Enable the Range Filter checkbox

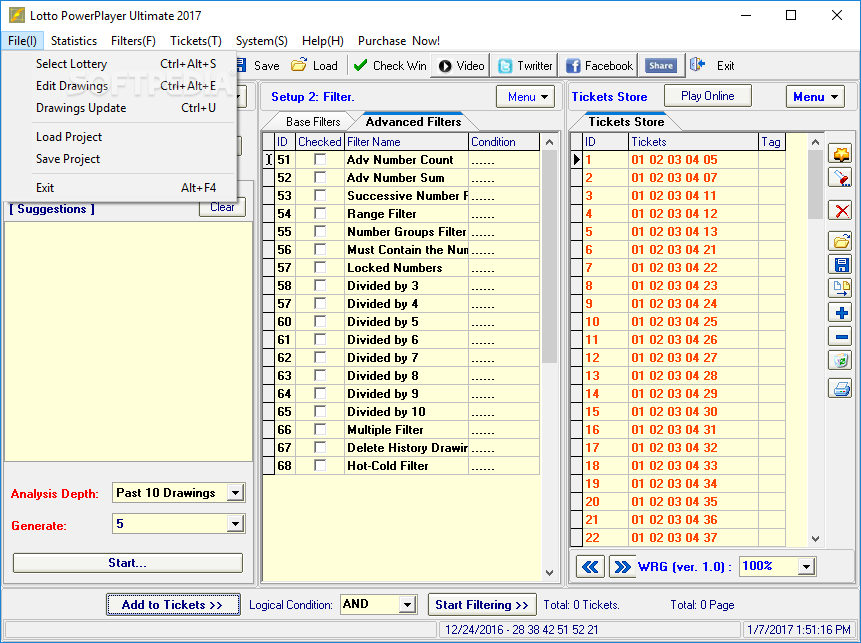(x=320, y=213)
